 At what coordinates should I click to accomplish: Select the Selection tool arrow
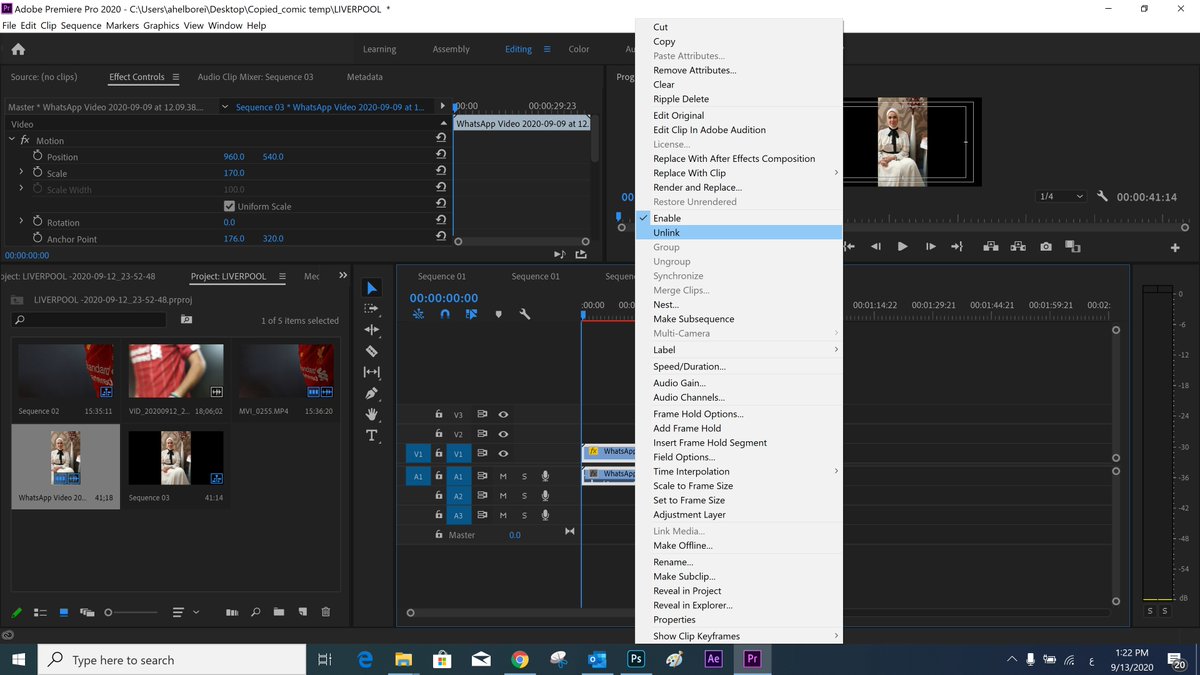[x=371, y=288]
